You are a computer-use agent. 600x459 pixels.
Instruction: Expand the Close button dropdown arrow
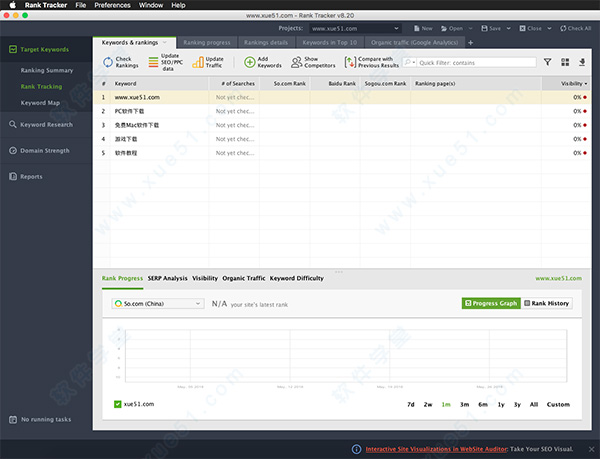coord(549,28)
